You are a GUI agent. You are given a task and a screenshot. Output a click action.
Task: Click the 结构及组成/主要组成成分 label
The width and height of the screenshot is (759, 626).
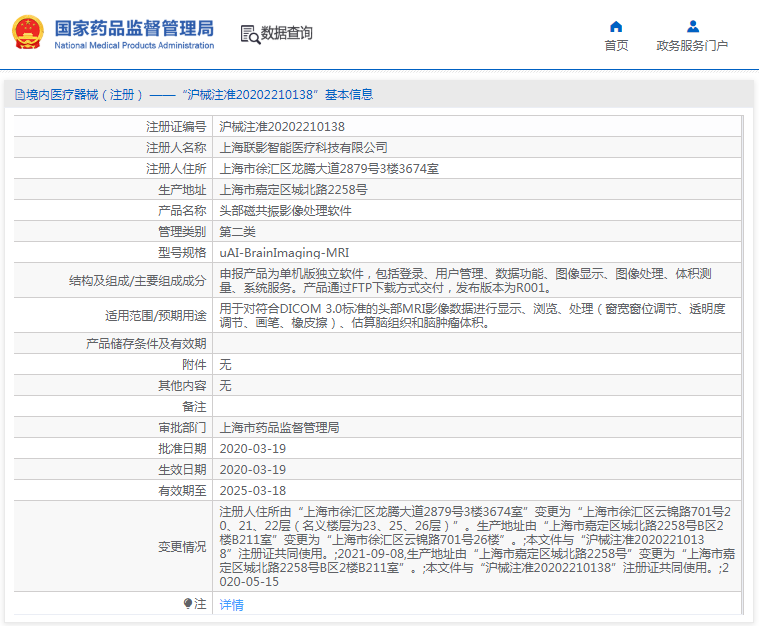[137, 281]
